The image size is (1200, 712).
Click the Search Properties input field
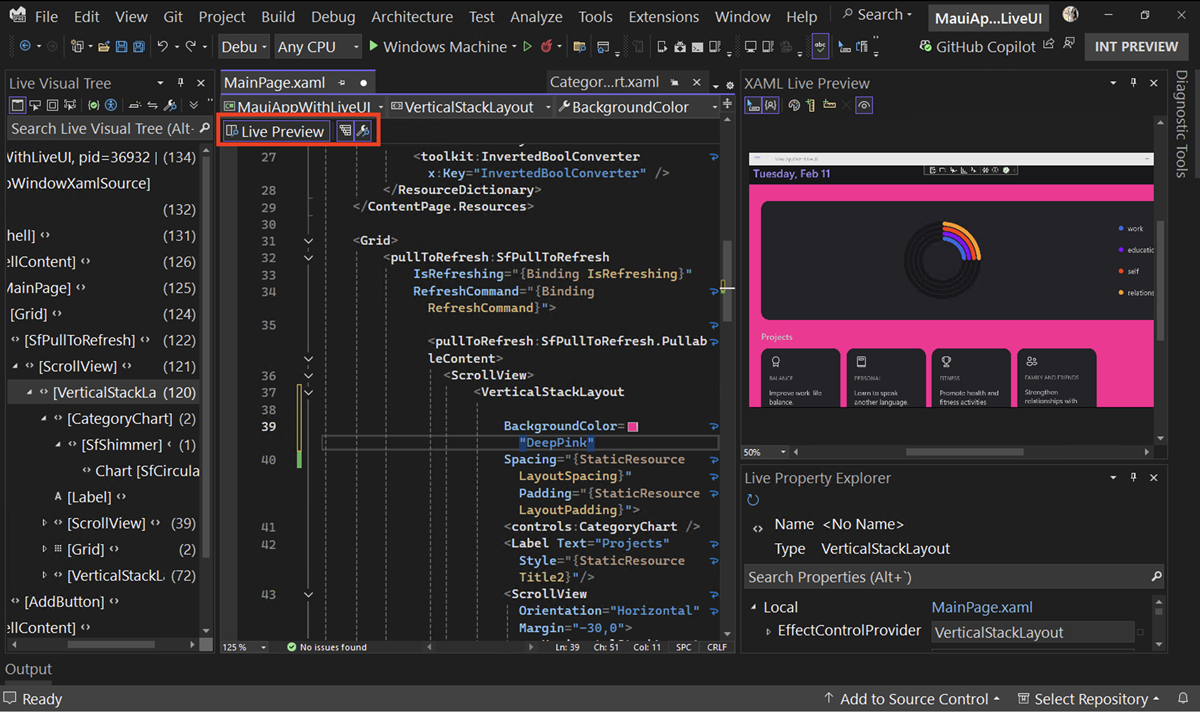click(955, 577)
